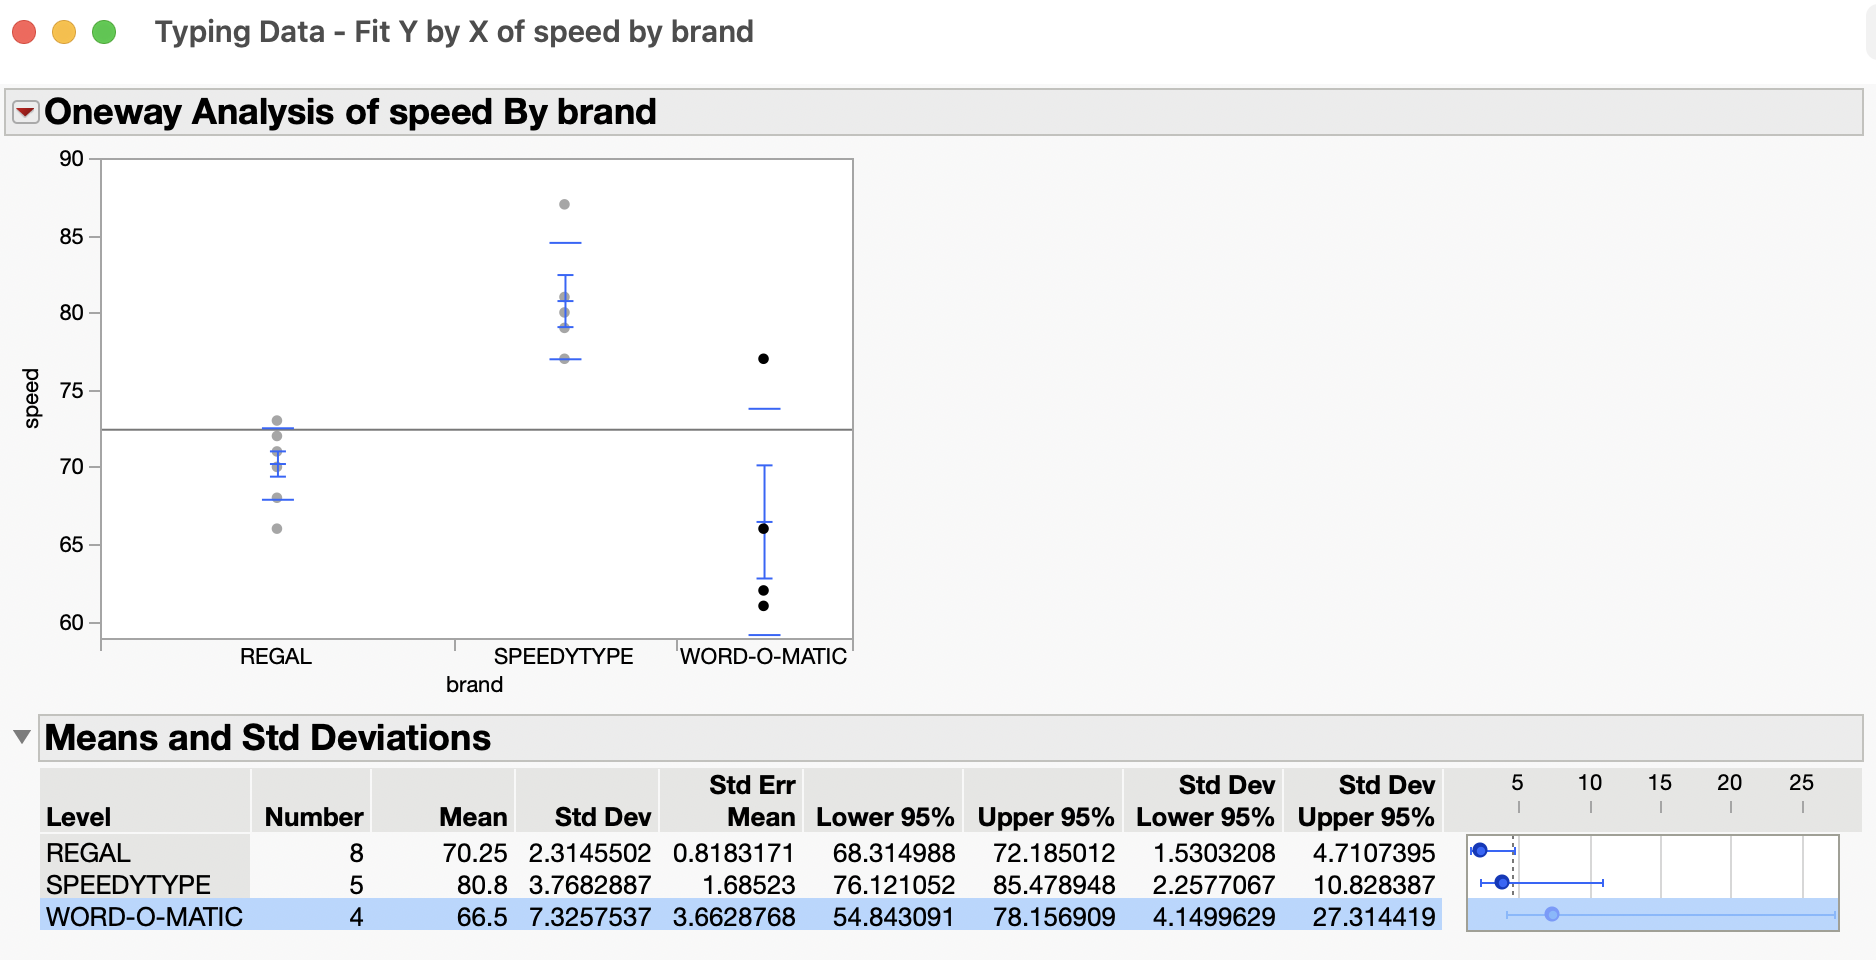Click the Mean column header
The width and height of the screenshot is (1876, 960).
coord(477,817)
